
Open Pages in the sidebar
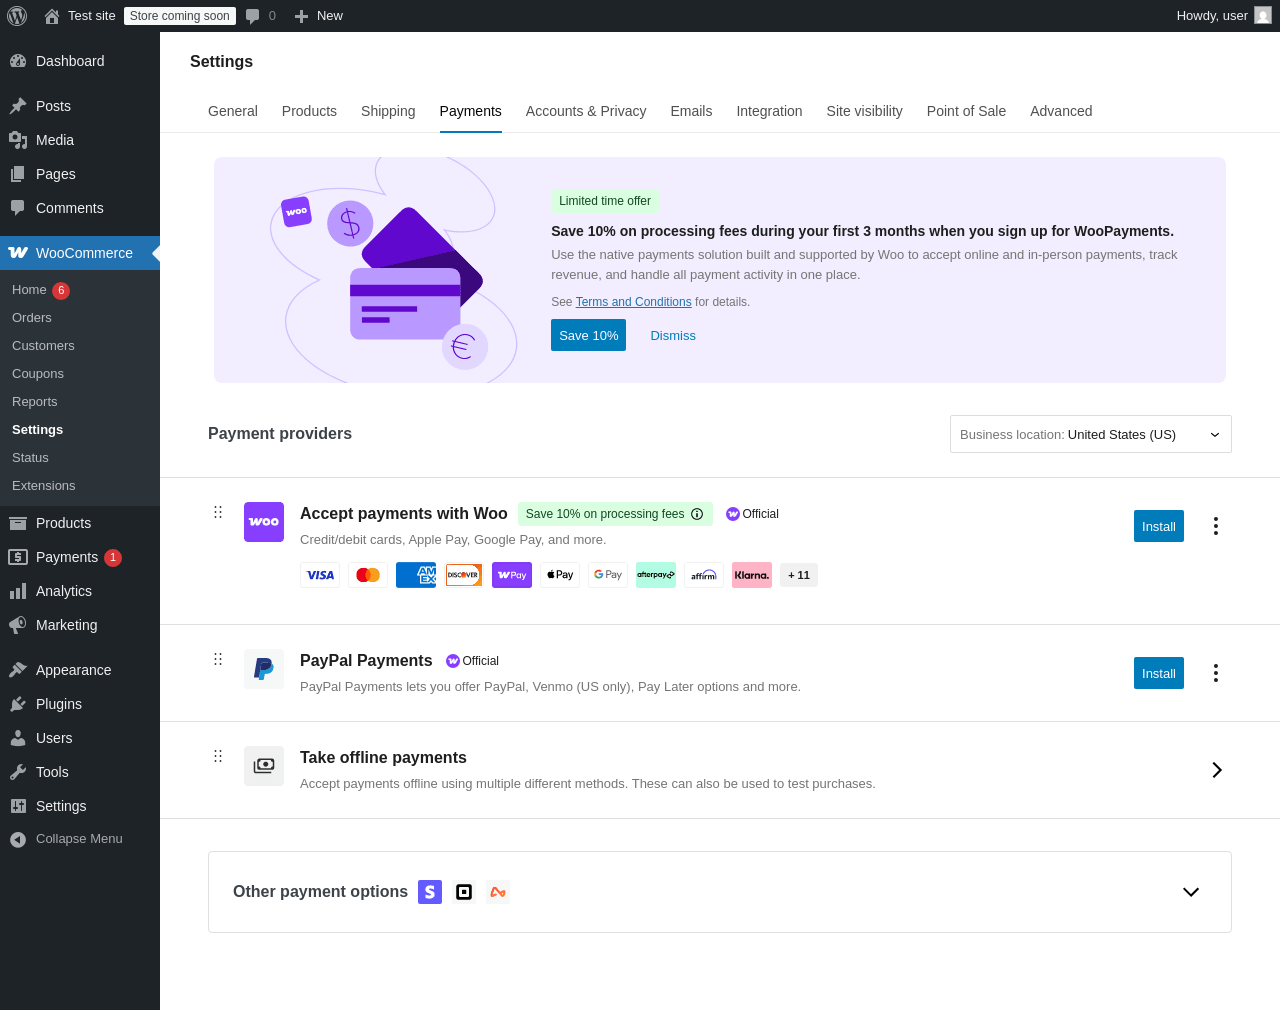[x=80, y=174]
